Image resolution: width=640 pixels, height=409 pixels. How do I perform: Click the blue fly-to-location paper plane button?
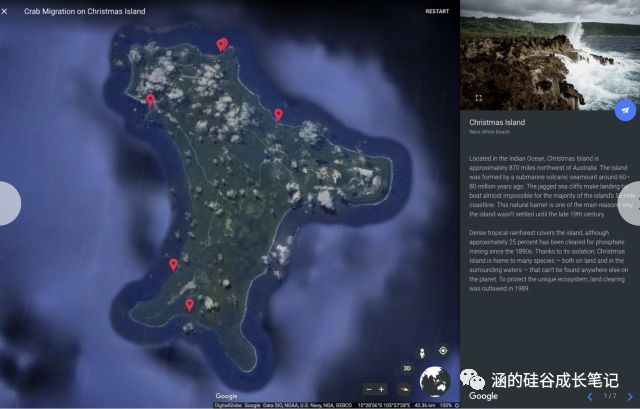pyautogui.click(x=625, y=111)
